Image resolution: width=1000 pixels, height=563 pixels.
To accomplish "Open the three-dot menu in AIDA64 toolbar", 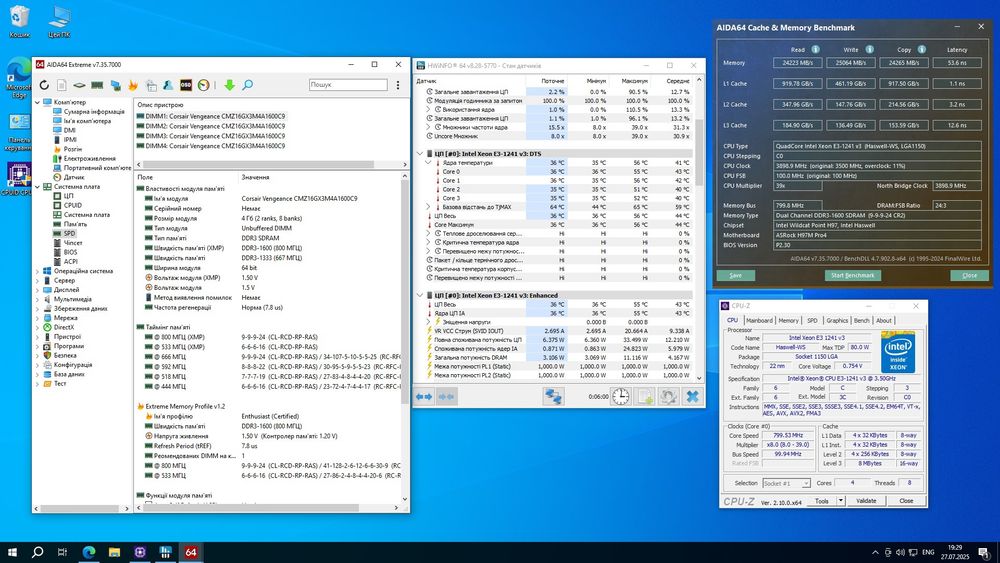I will (x=398, y=85).
